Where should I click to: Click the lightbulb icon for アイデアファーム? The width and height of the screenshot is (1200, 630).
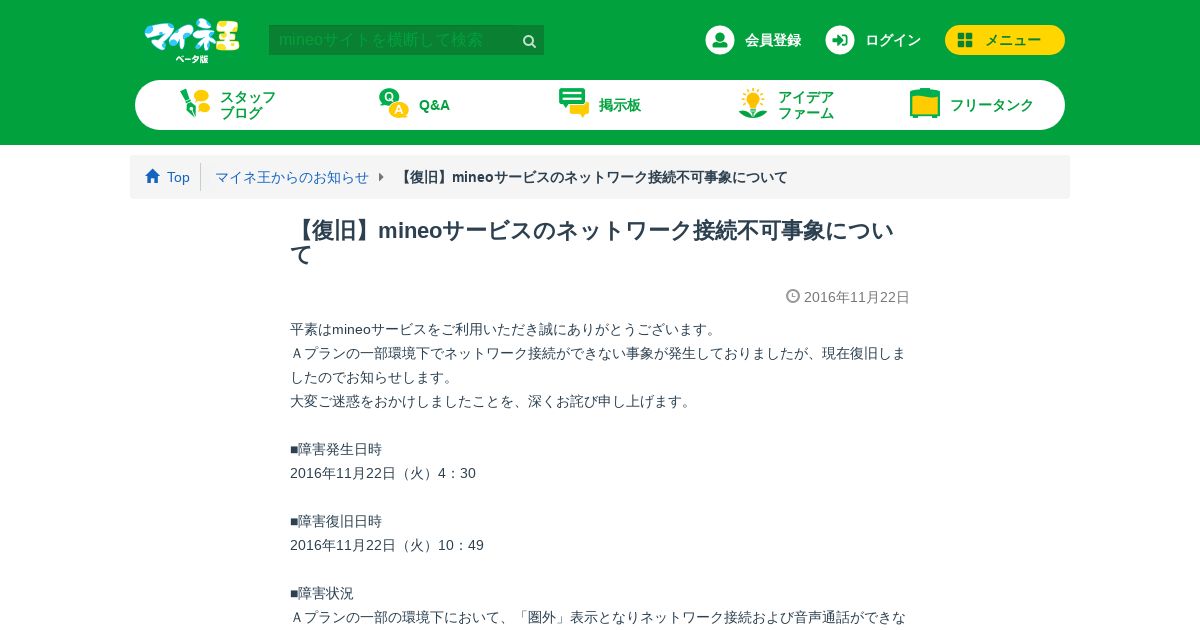point(753,103)
